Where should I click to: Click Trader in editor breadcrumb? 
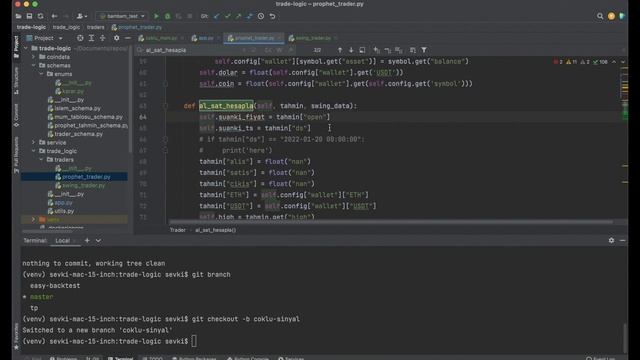(178, 230)
